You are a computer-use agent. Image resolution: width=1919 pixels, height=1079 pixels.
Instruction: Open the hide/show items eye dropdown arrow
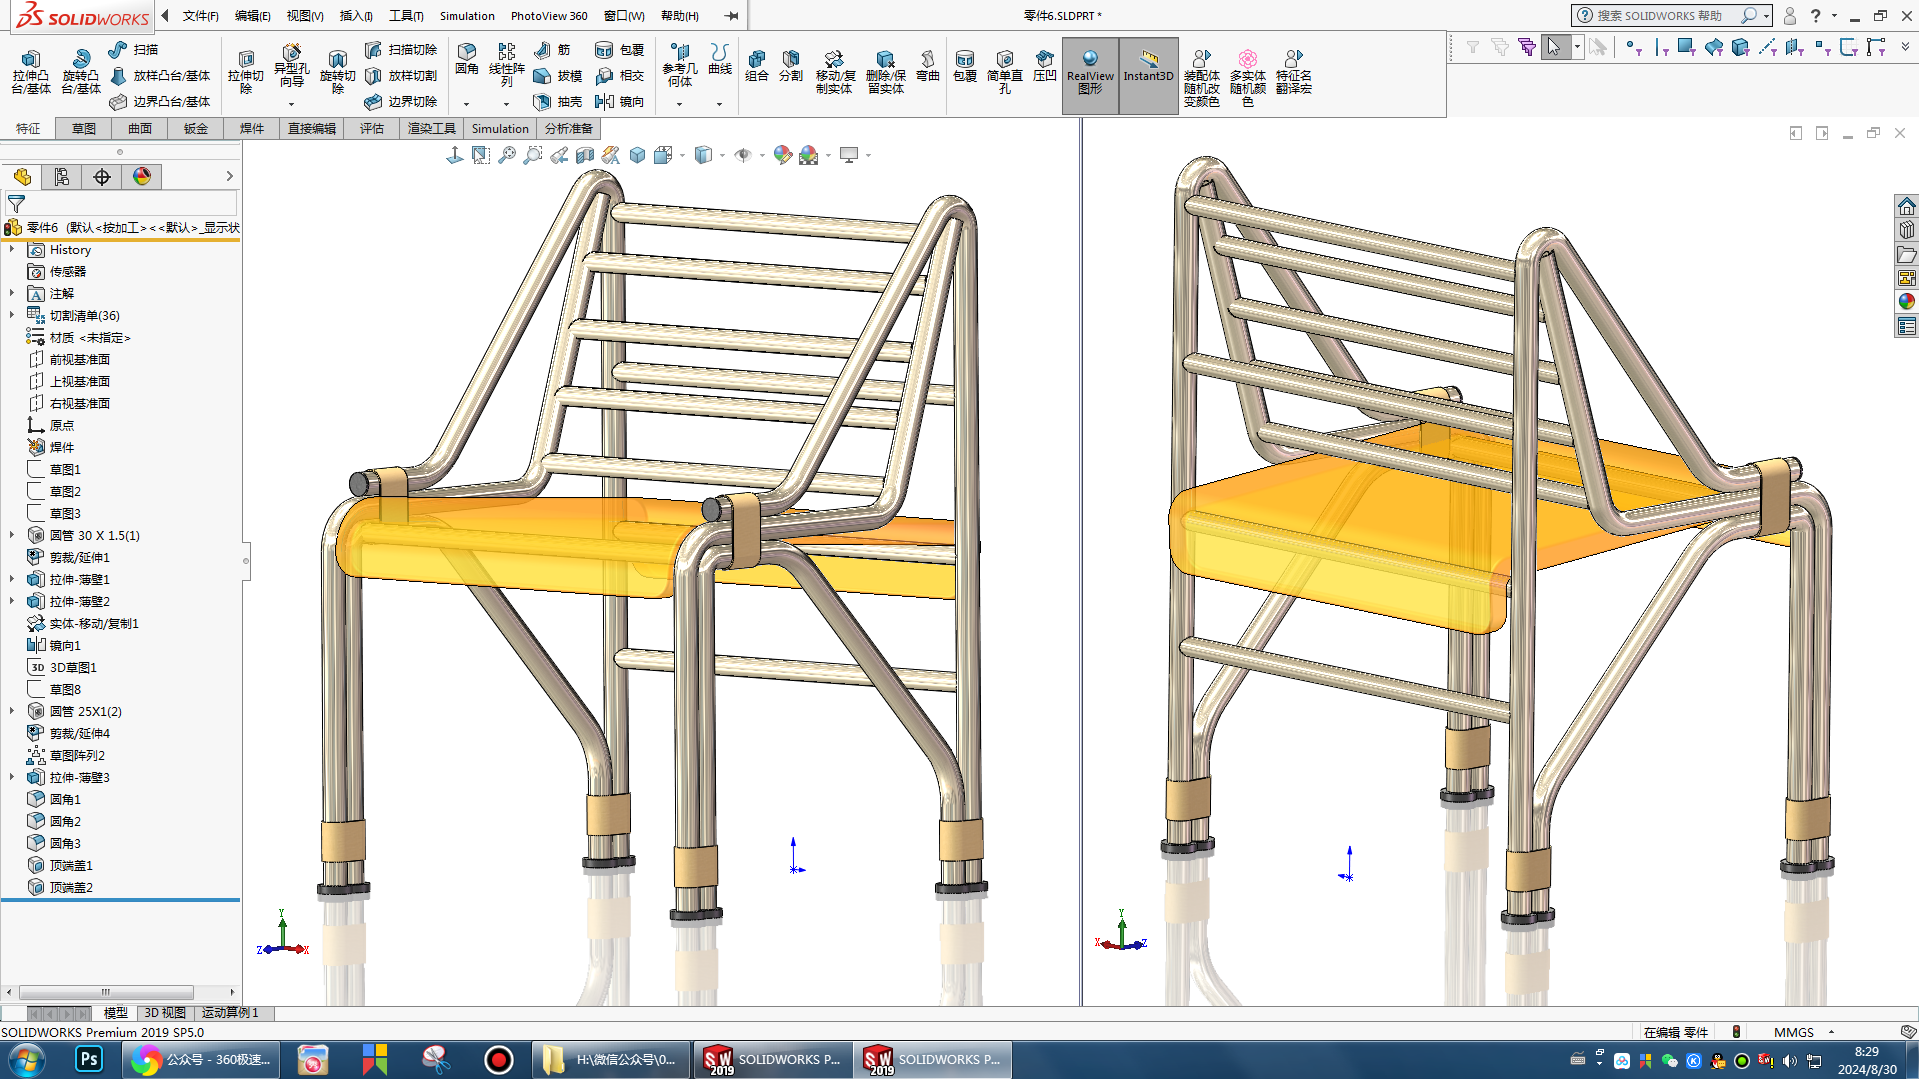pyautogui.click(x=761, y=156)
